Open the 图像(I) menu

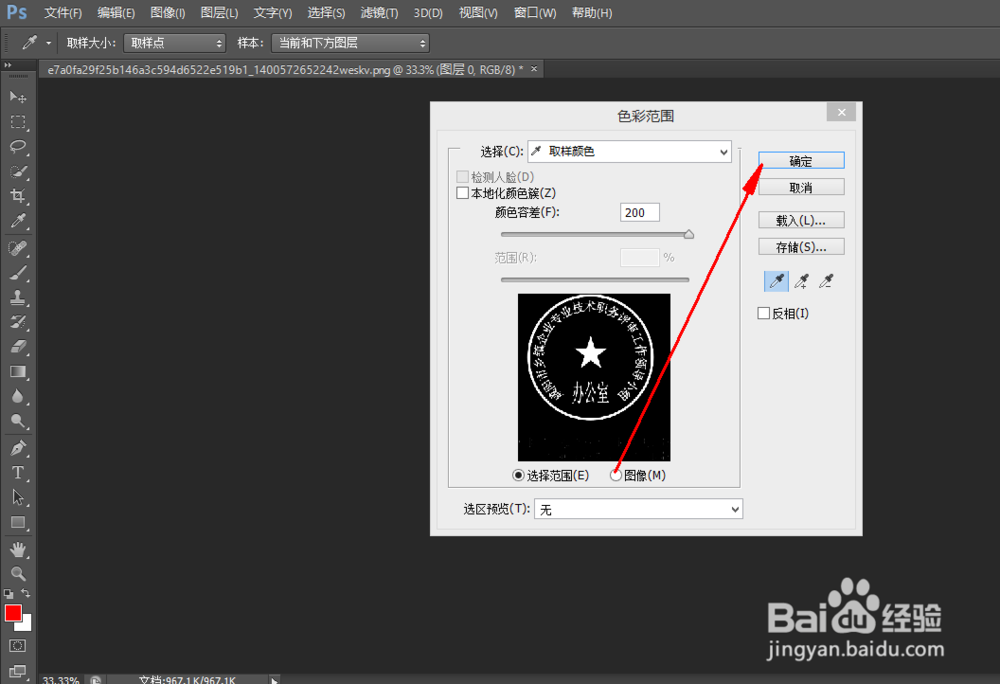168,13
